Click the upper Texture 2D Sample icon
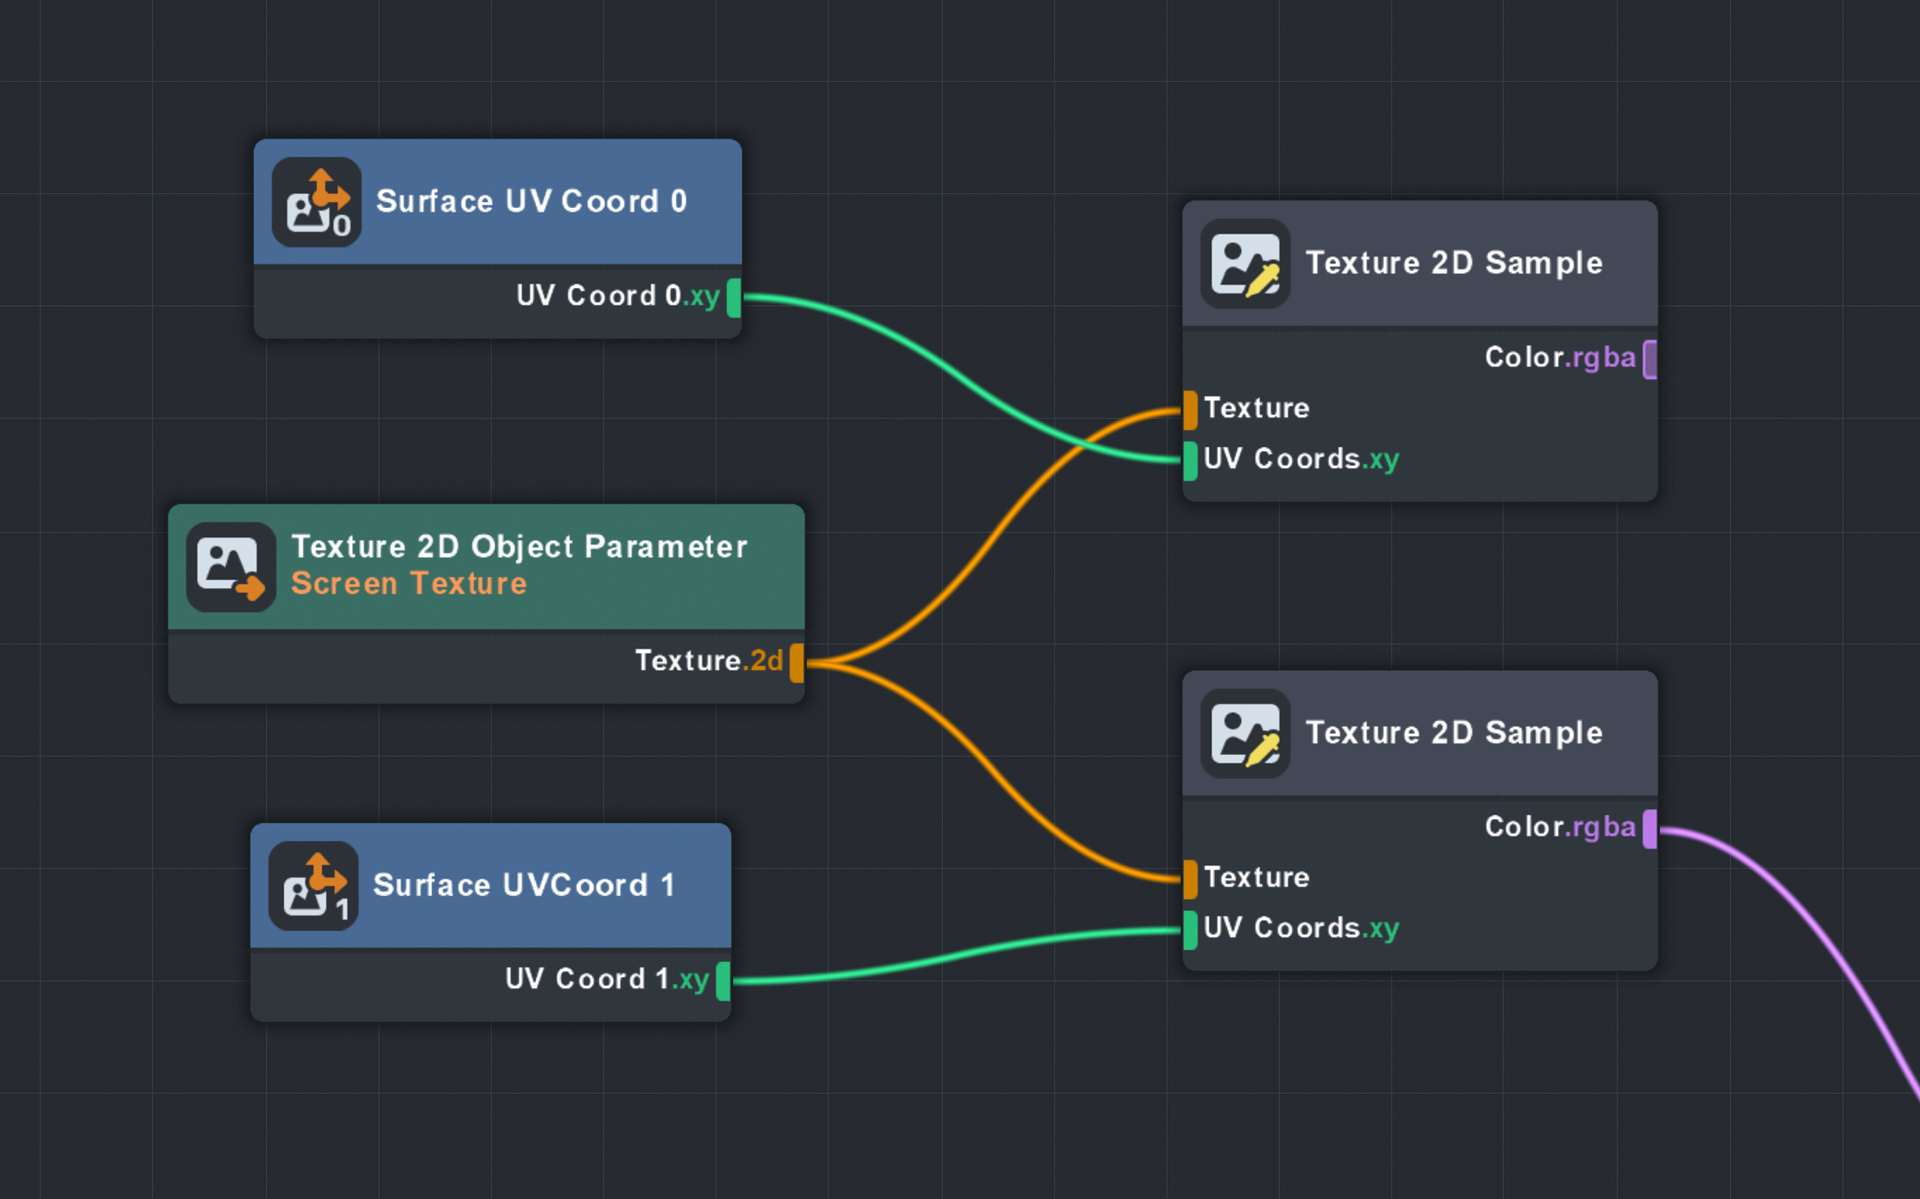The height and width of the screenshot is (1199, 1920). tap(1245, 264)
